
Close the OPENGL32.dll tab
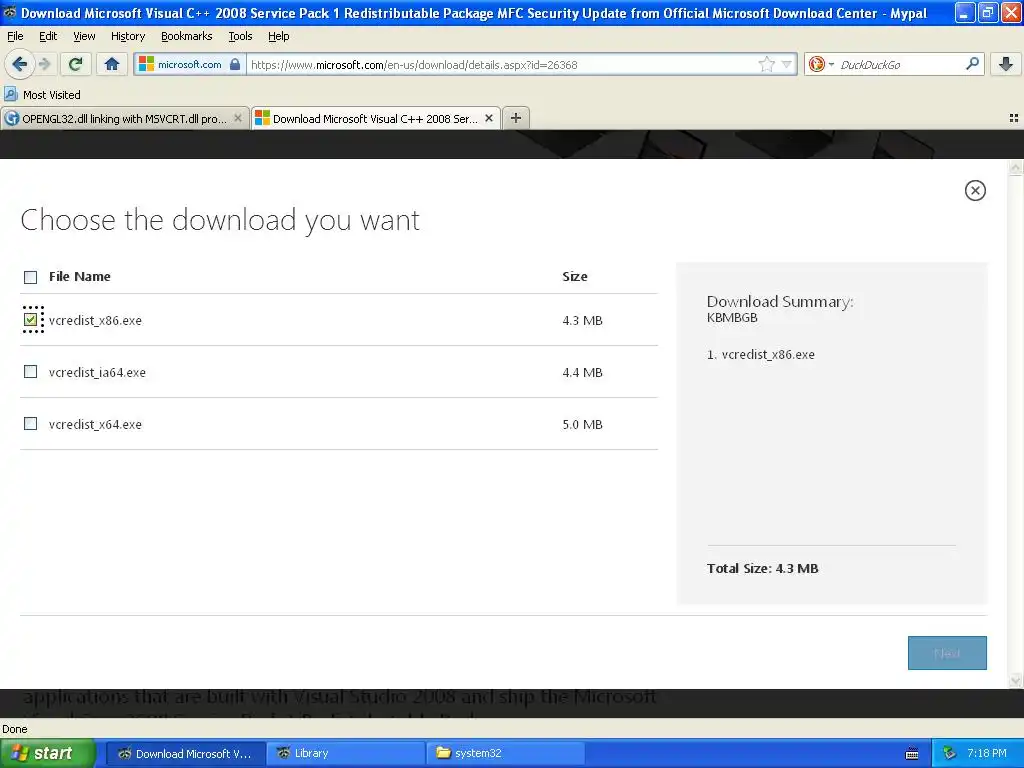pyautogui.click(x=238, y=118)
